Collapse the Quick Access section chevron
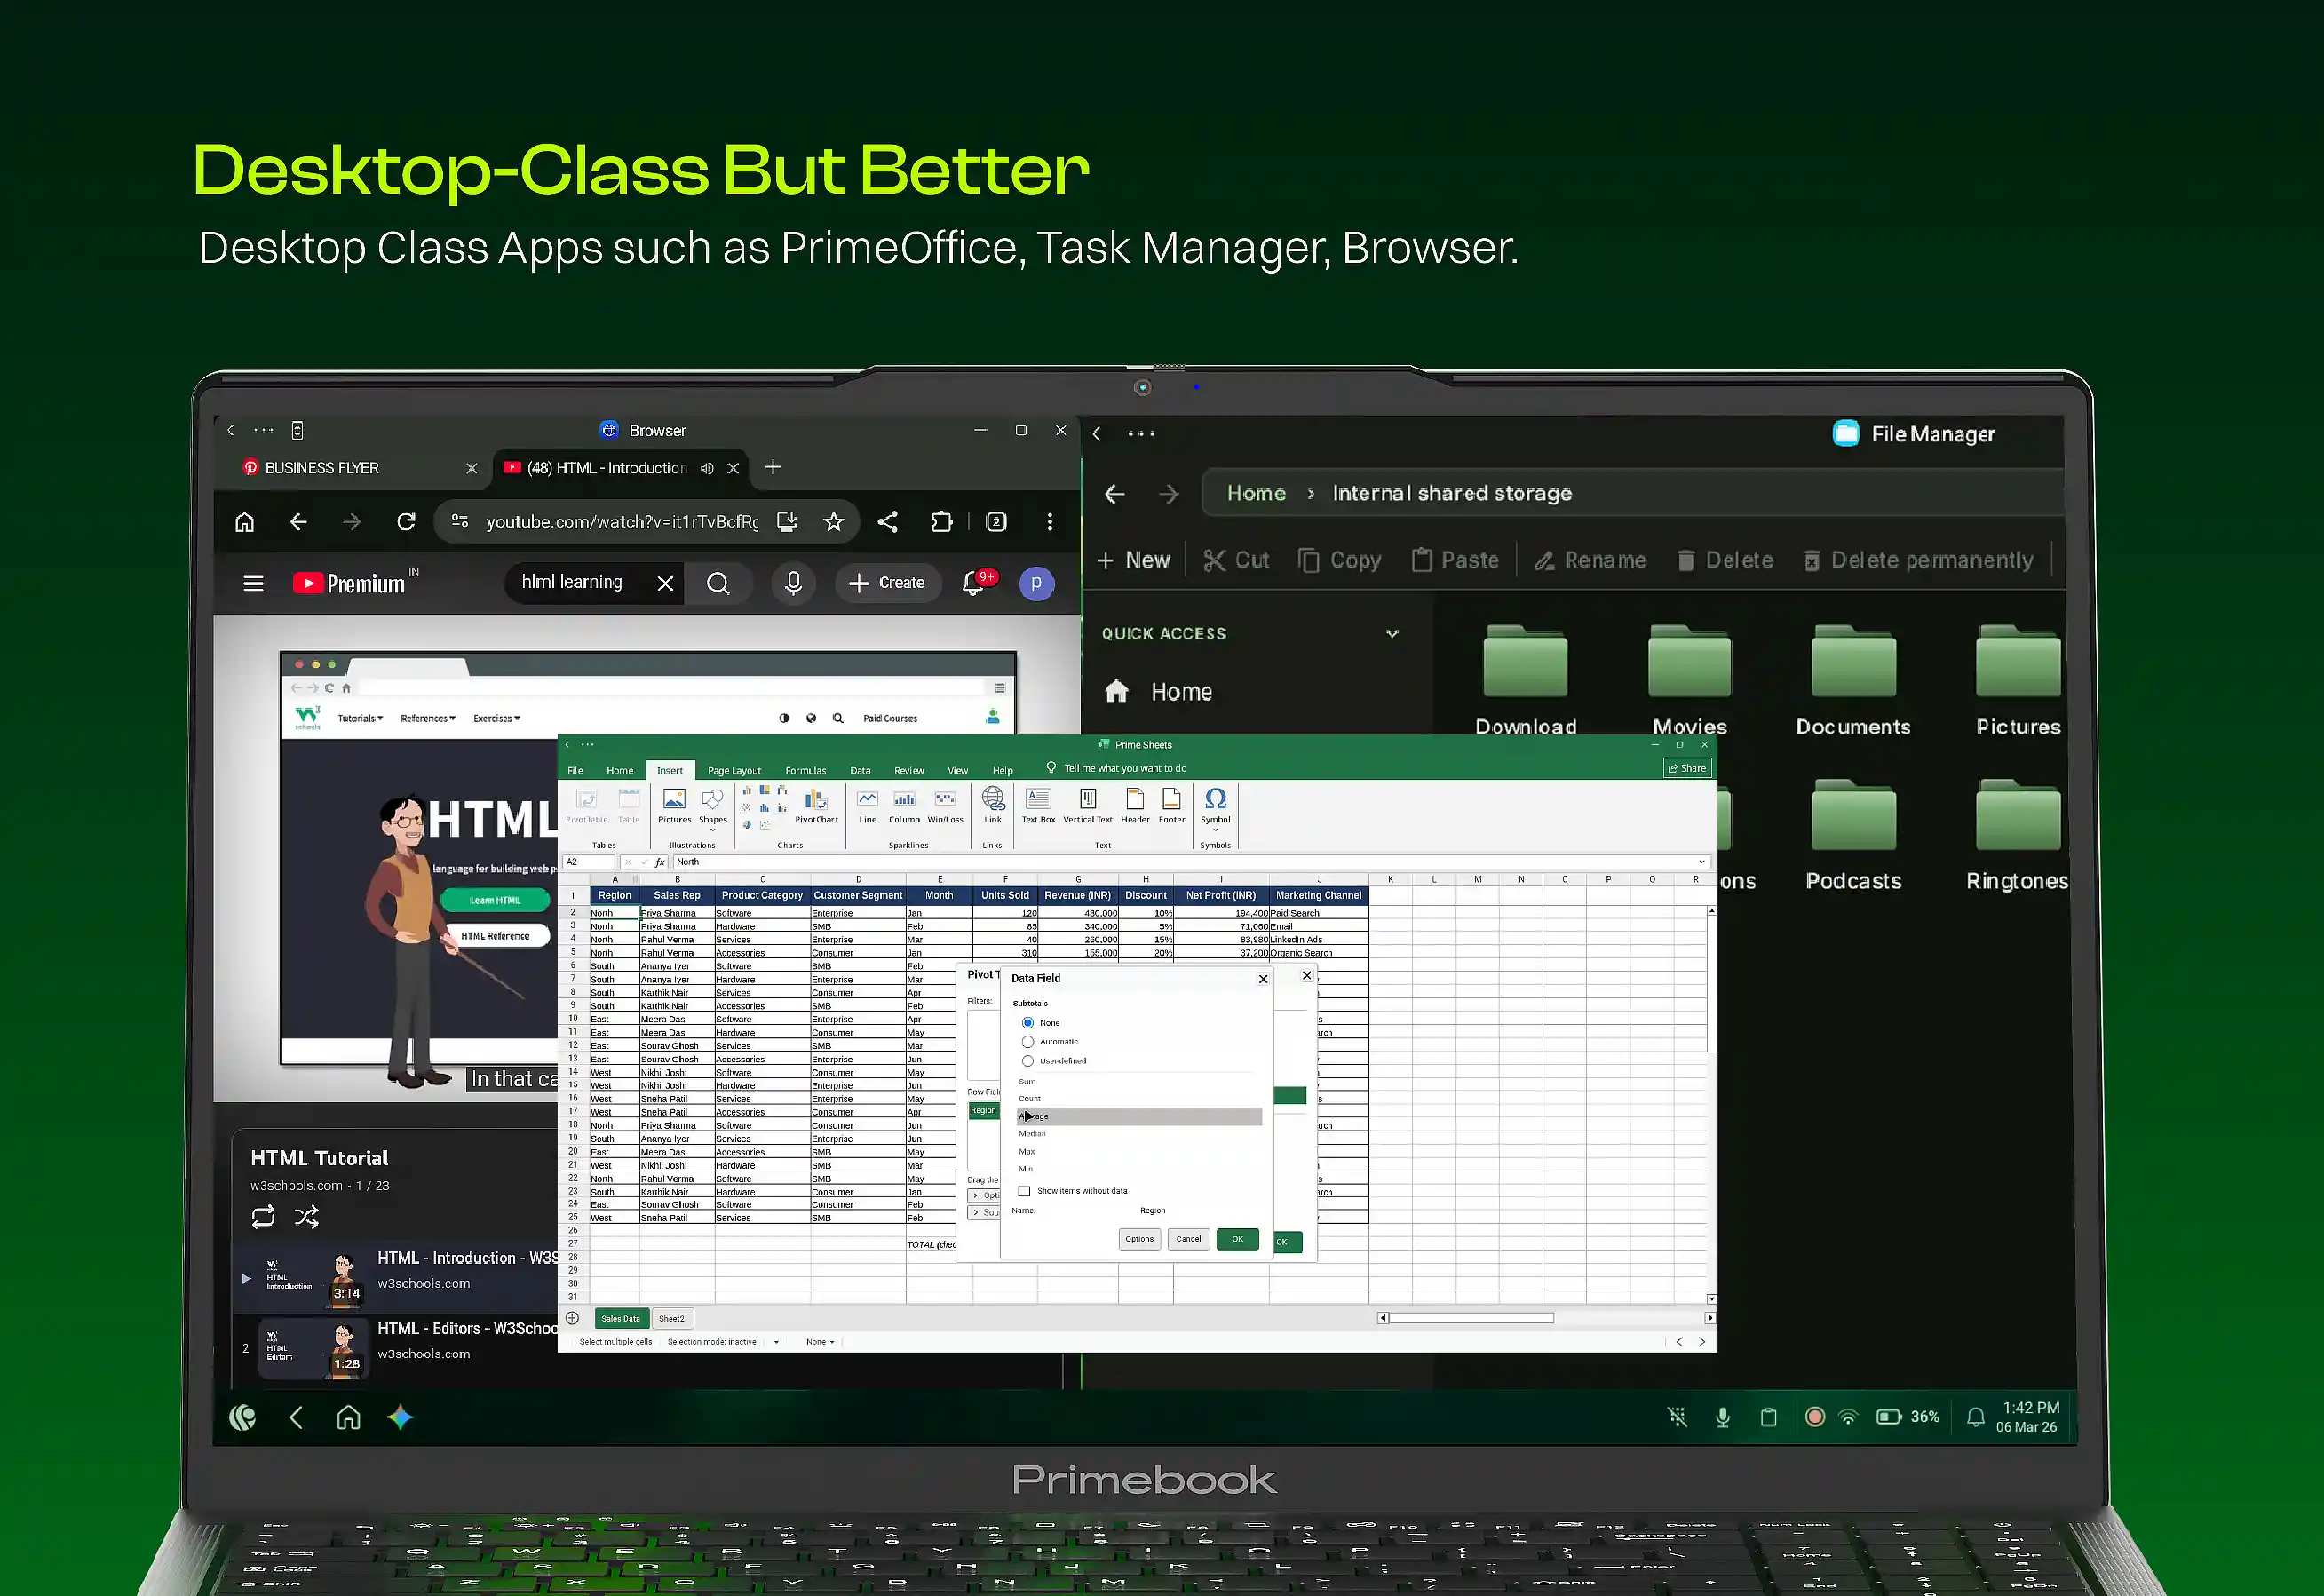 click(1392, 633)
